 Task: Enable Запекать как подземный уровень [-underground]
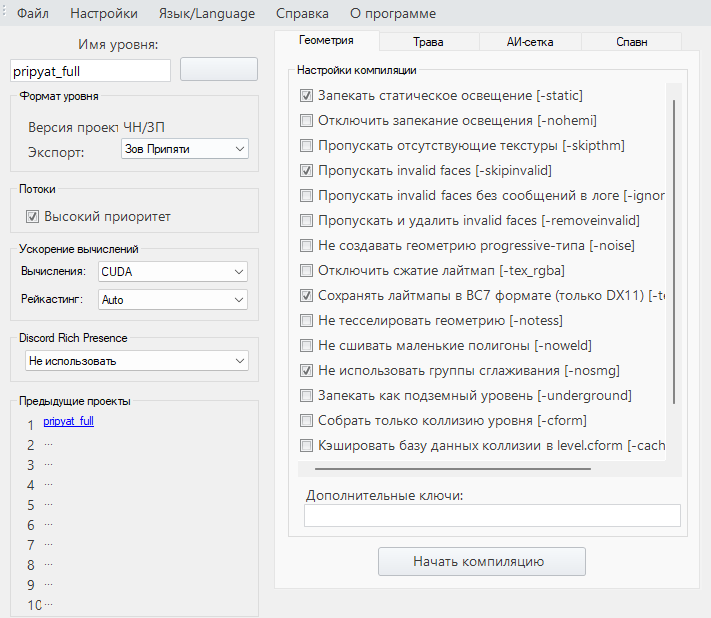point(307,395)
